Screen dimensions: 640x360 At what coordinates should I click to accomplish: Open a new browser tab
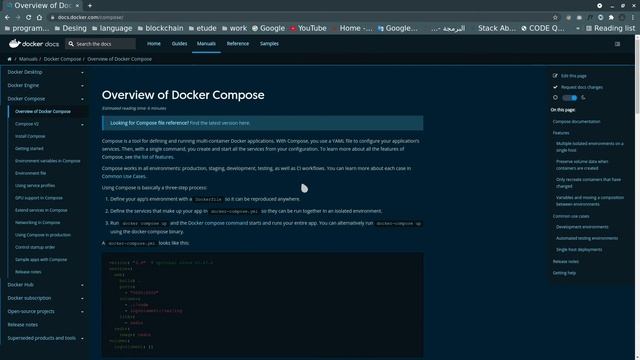(x=90, y=6)
